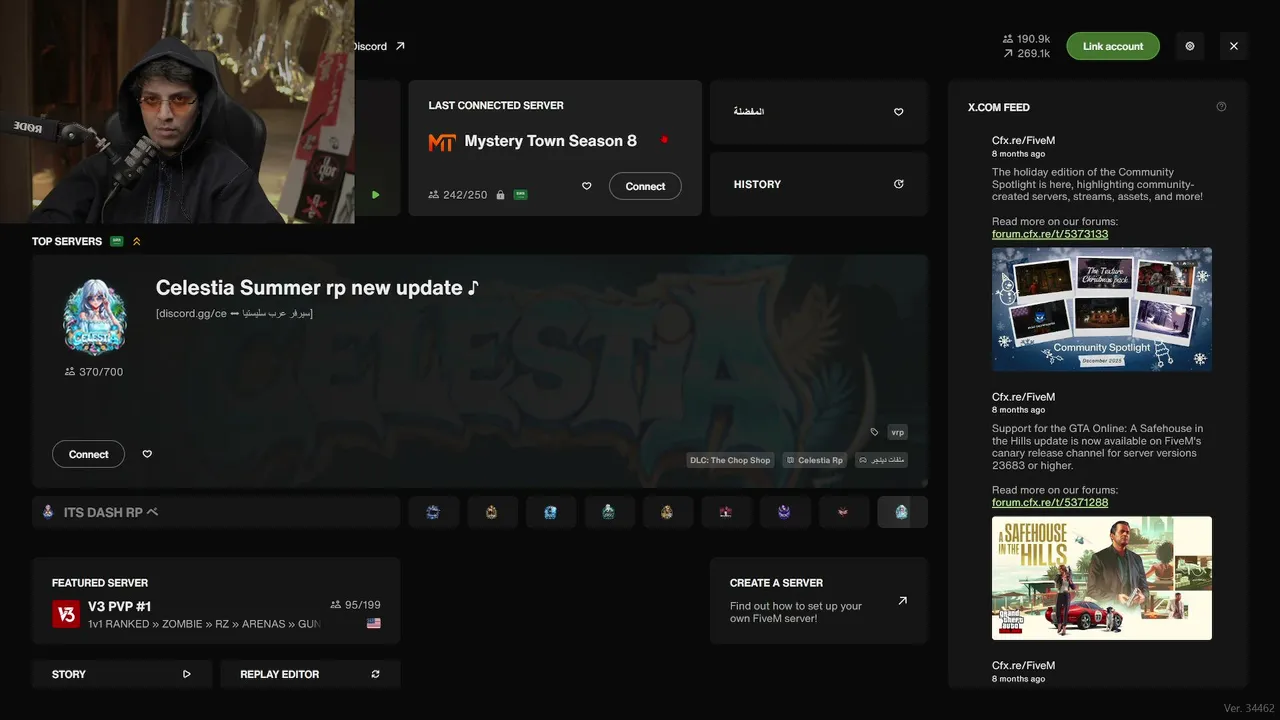The image size is (1280, 720).
Task: Click the help icon in X.COM FEED
Action: pos(1221,107)
